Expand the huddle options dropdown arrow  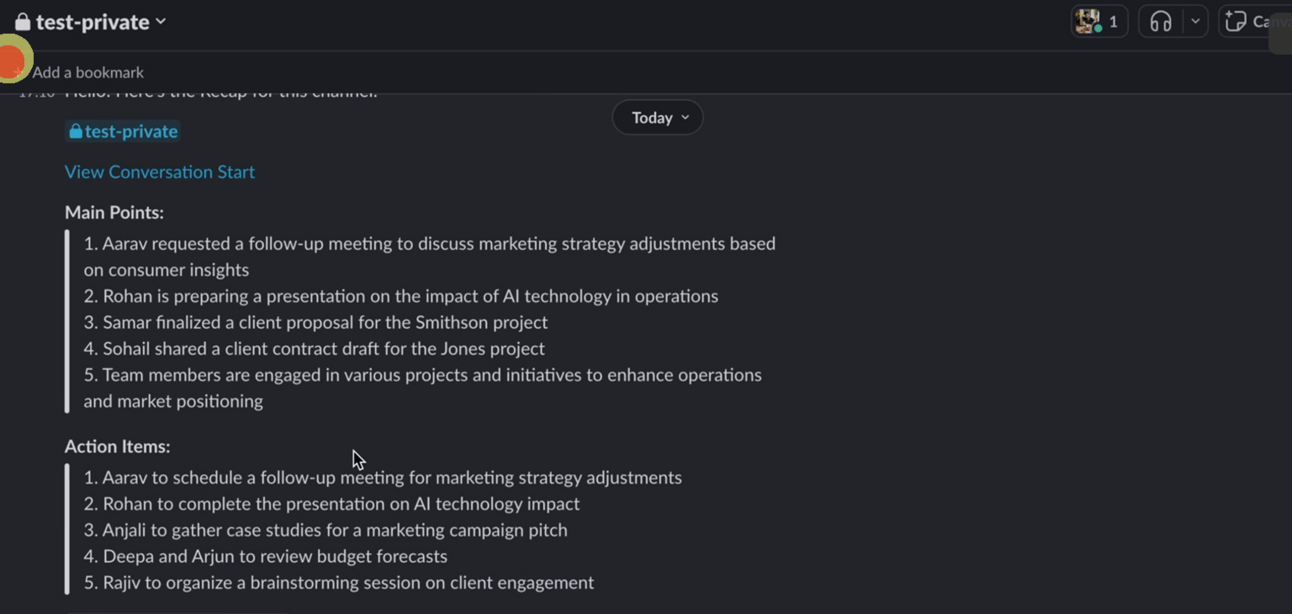[1195, 22]
